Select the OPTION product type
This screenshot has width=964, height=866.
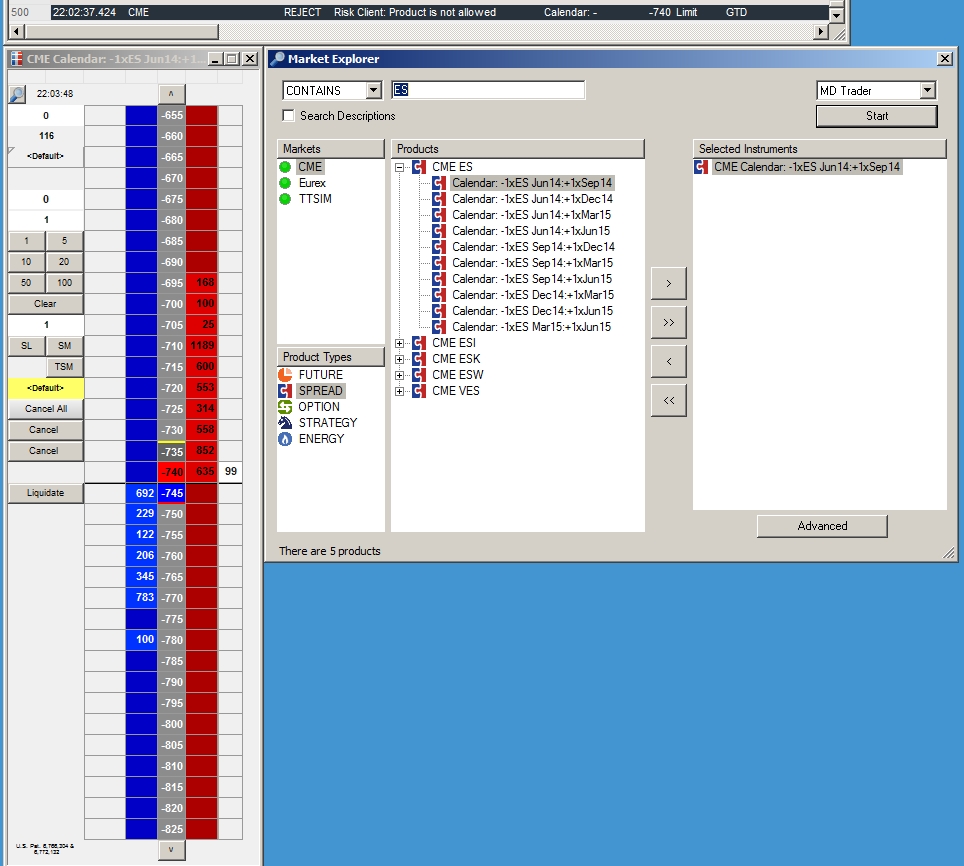click(318, 407)
